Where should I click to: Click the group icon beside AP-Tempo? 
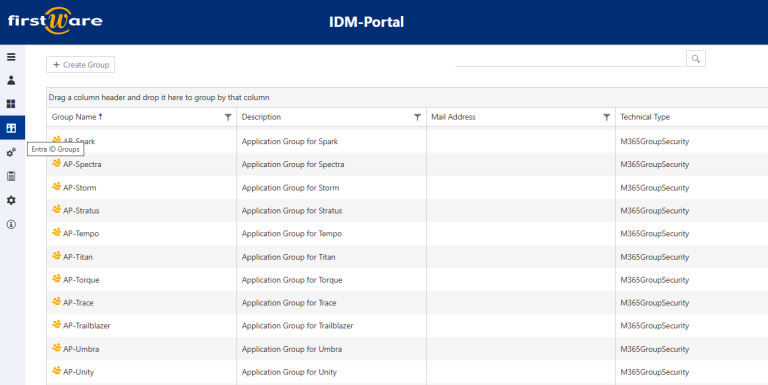[x=57, y=233]
